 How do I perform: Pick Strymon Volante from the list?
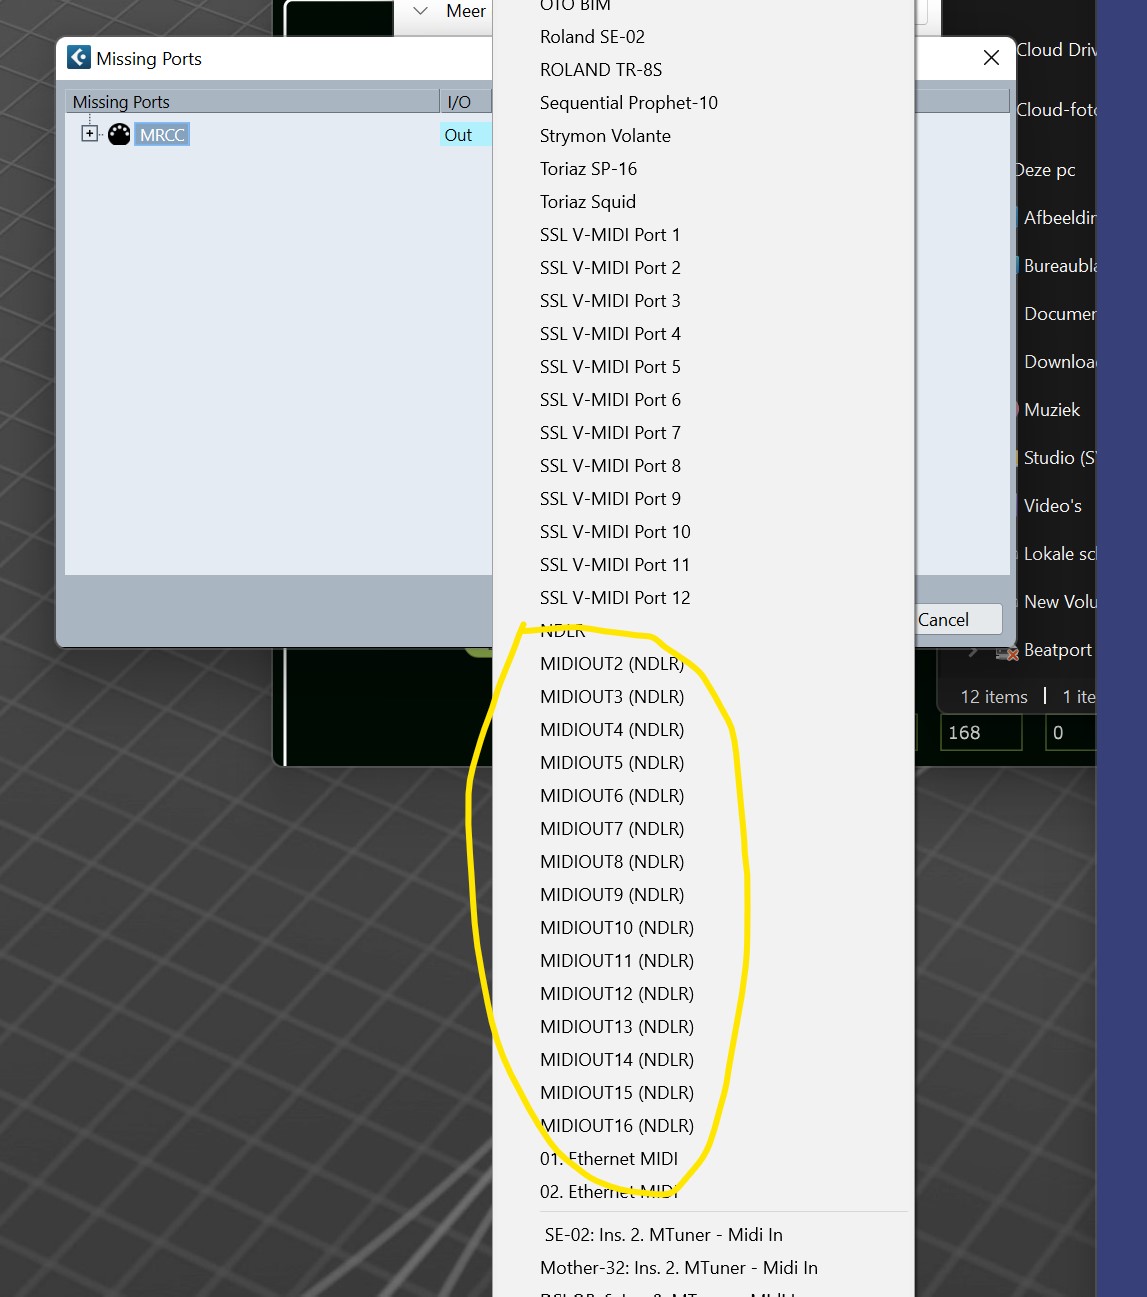click(x=605, y=136)
